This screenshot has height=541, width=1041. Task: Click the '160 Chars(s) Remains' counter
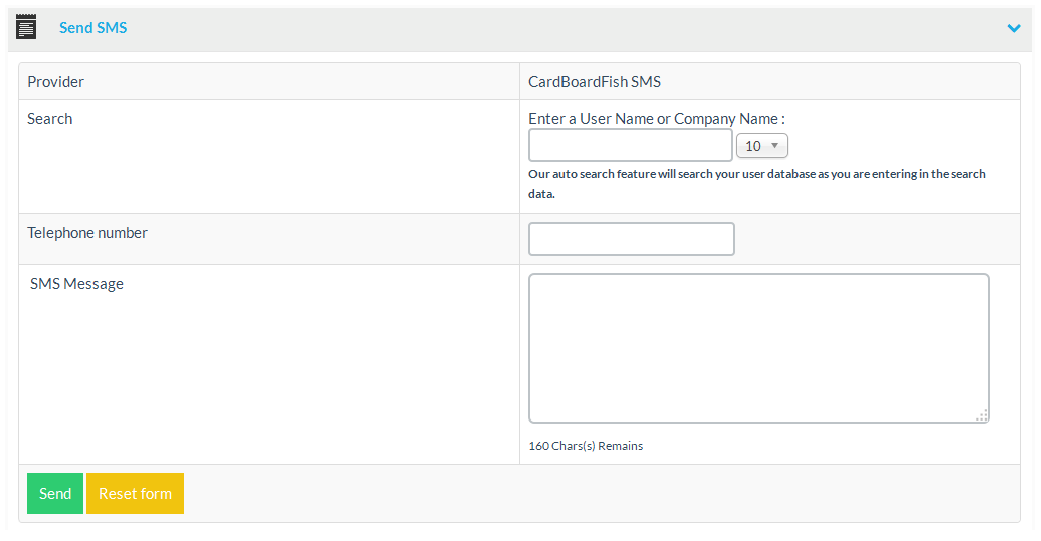pos(586,446)
